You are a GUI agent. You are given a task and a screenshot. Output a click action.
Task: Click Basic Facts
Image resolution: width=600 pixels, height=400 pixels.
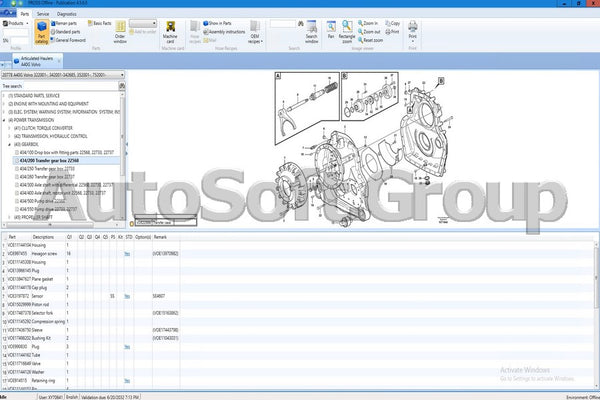[x=99, y=23]
